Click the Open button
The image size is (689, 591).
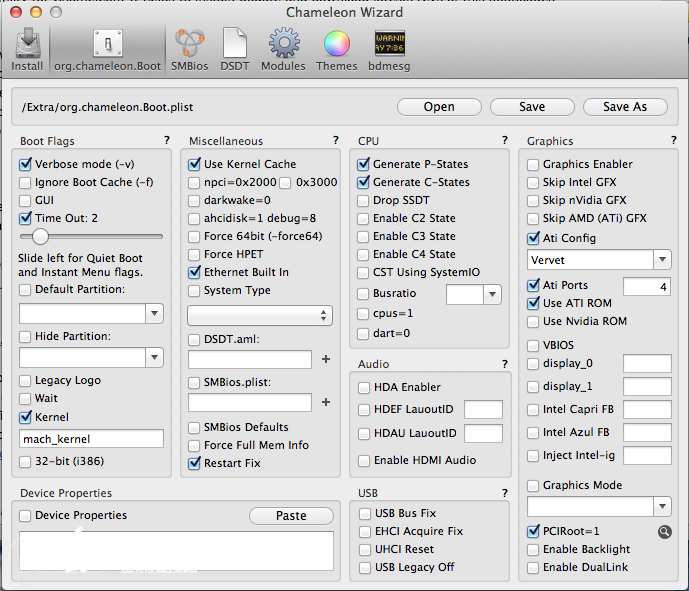tap(439, 107)
